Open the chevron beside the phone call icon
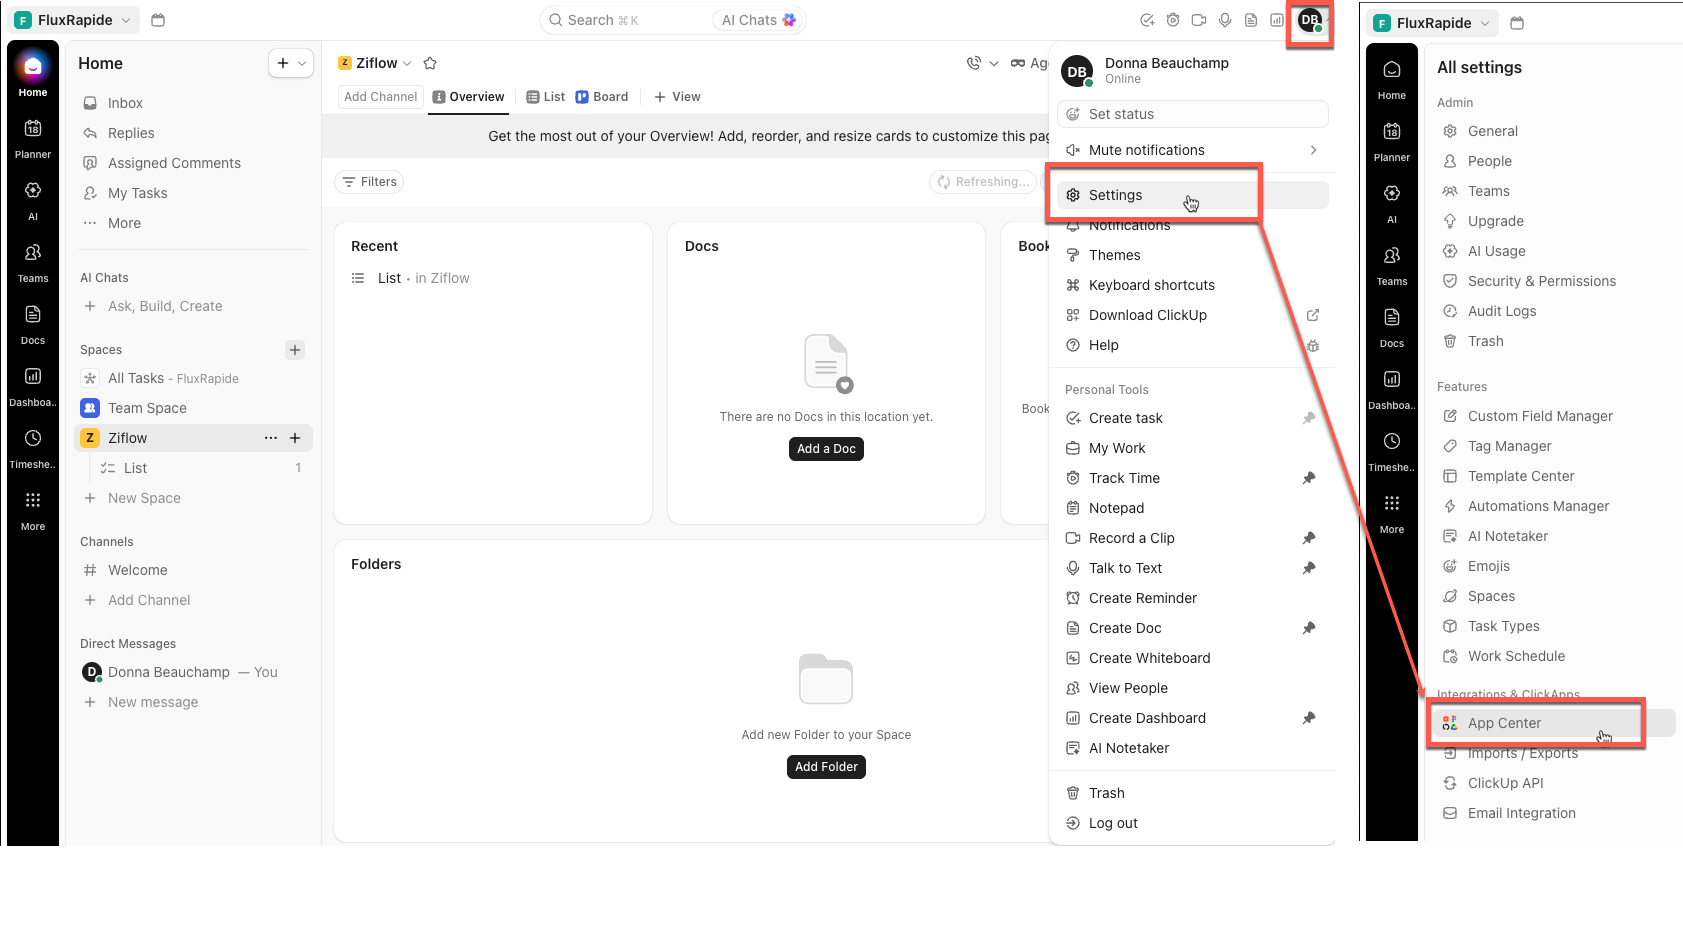1683x942 pixels. coord(994,63)
